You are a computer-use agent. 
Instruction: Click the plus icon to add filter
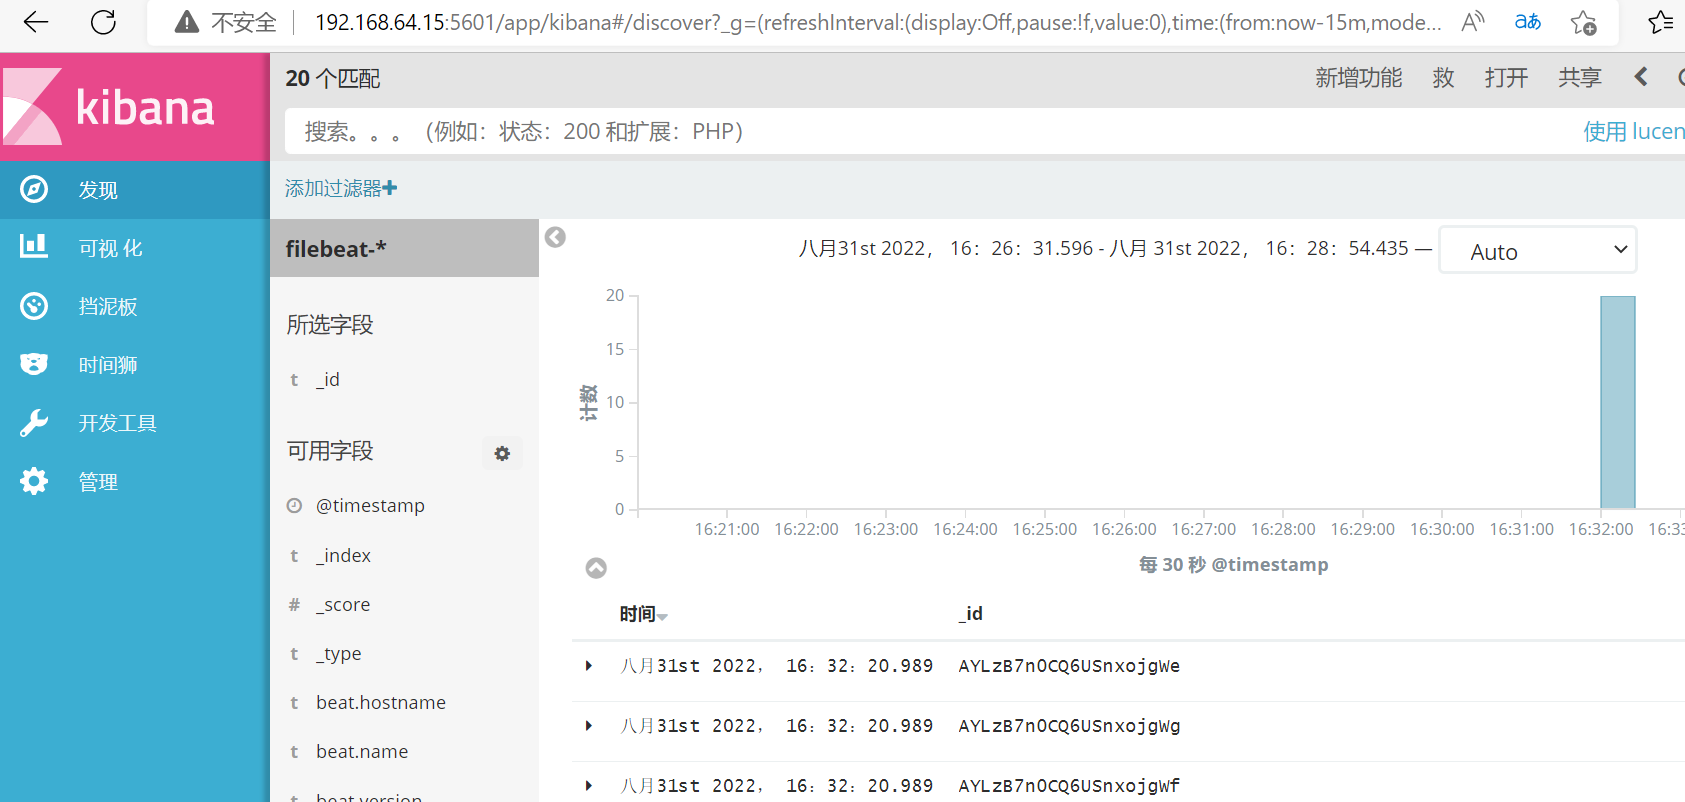[390, 188]
